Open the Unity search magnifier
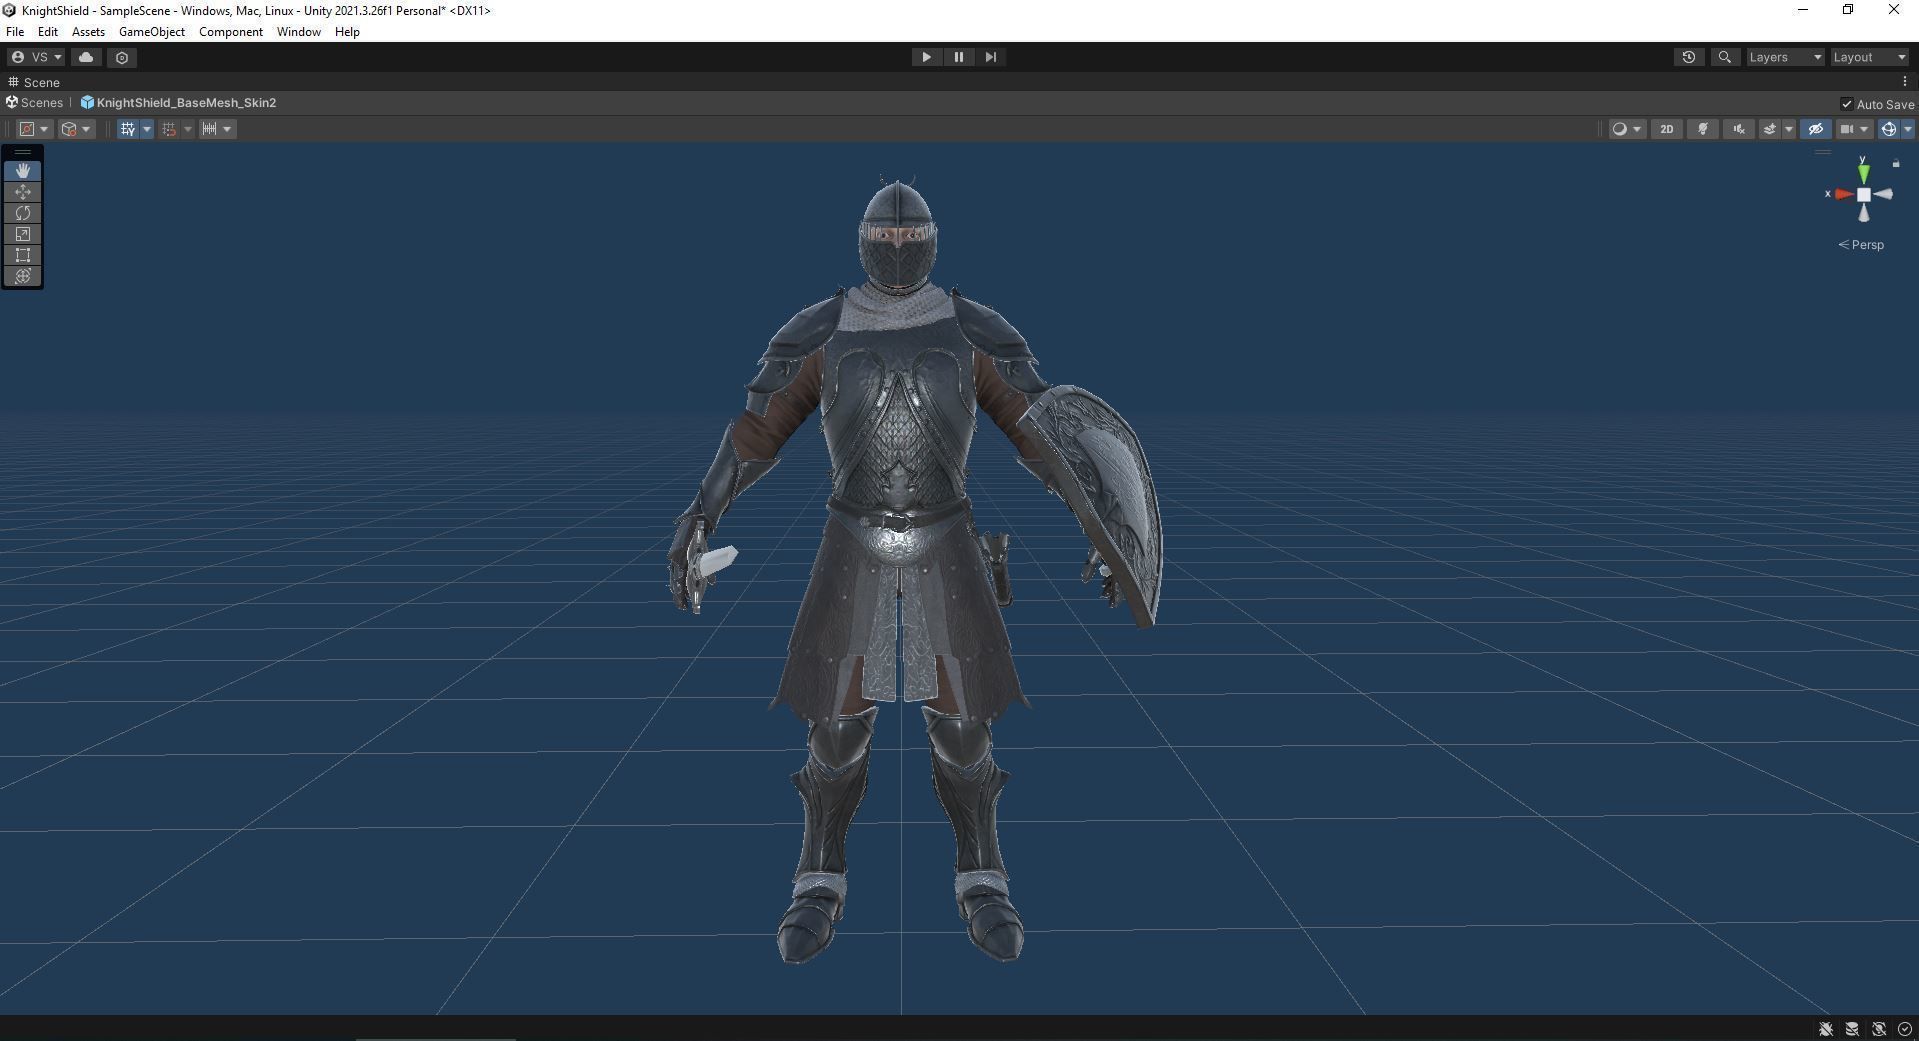This screenshot has height=1041, width=1919. [1725, 57]
